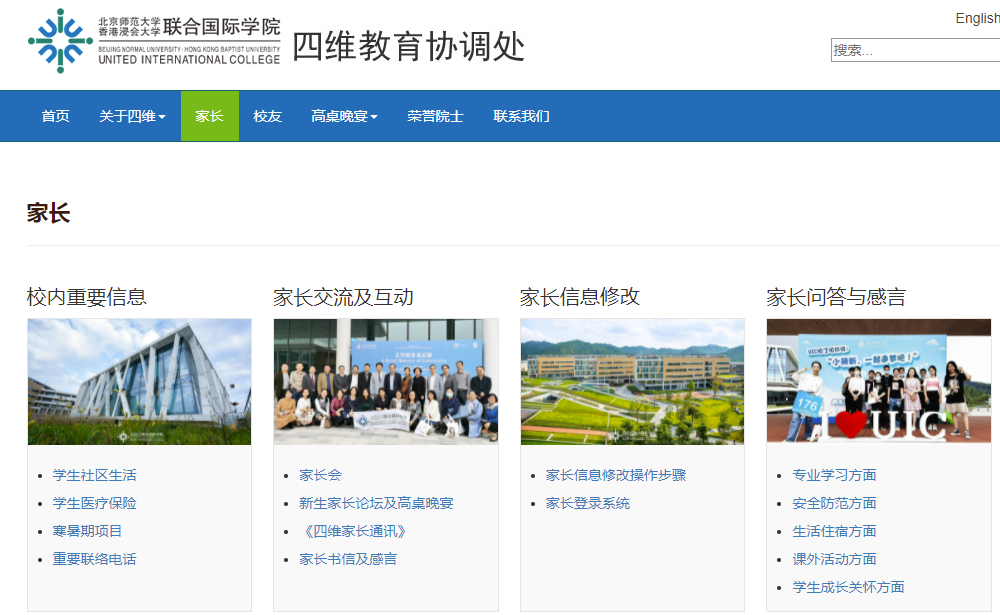Expand the 关于四维 dropdown menu
The width and height of the screenshot is (1000, 615).
(132, 116)
